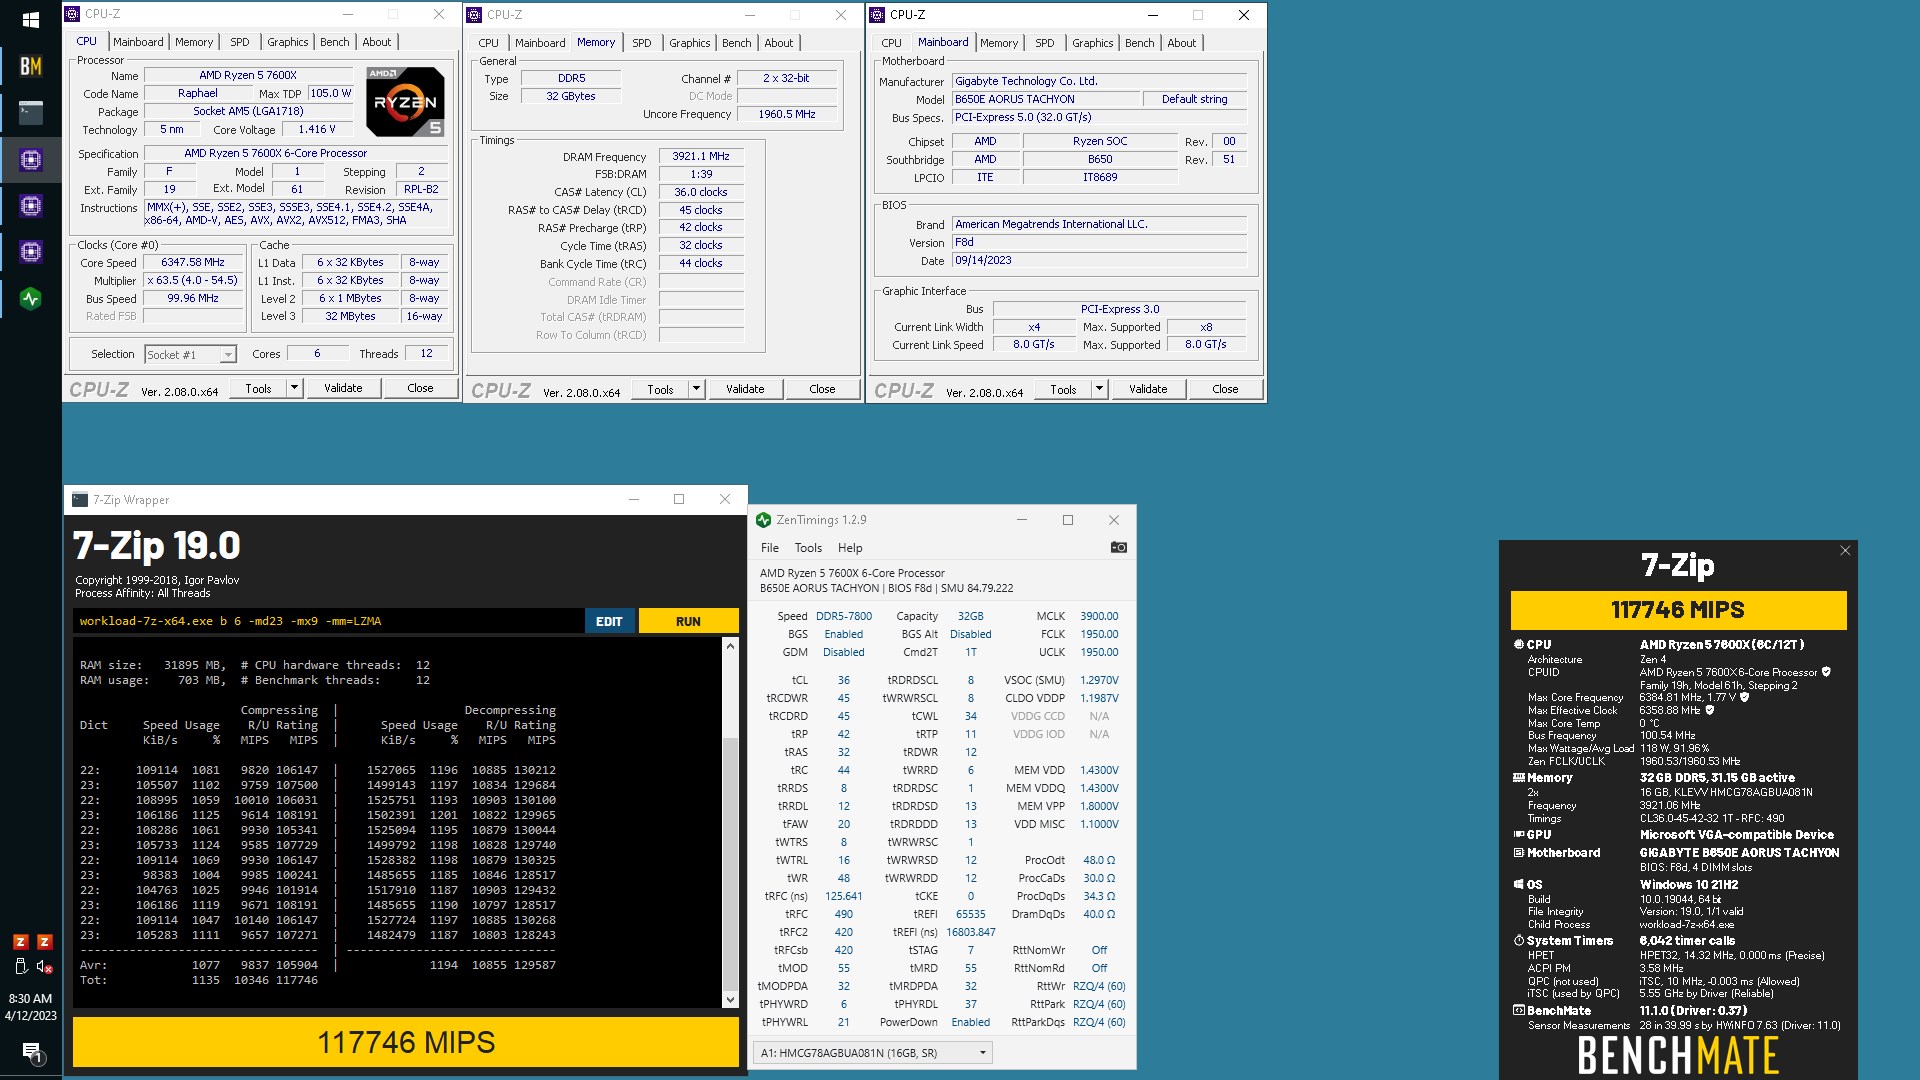Expand Tools dropdown arrow in CPU-Z CPU window

click(x=294, y=388)
